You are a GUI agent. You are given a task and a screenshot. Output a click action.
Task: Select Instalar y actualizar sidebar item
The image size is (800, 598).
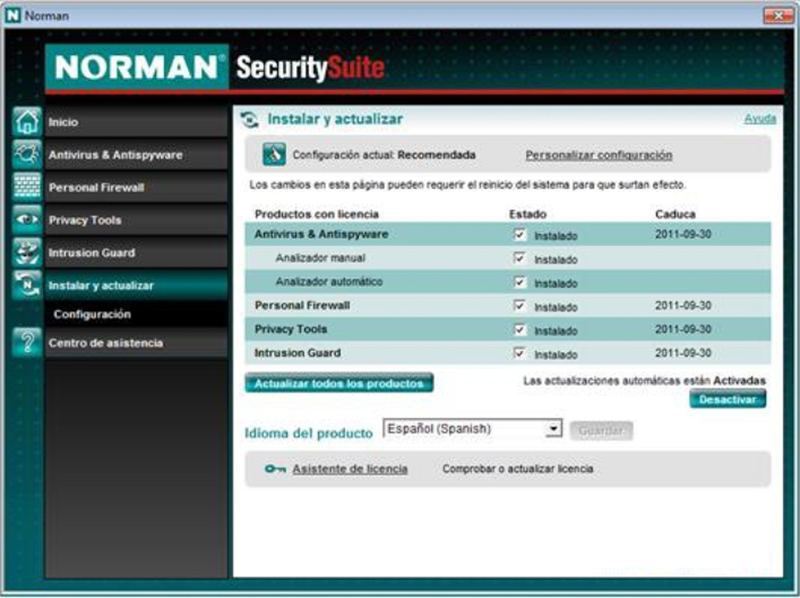136,285
